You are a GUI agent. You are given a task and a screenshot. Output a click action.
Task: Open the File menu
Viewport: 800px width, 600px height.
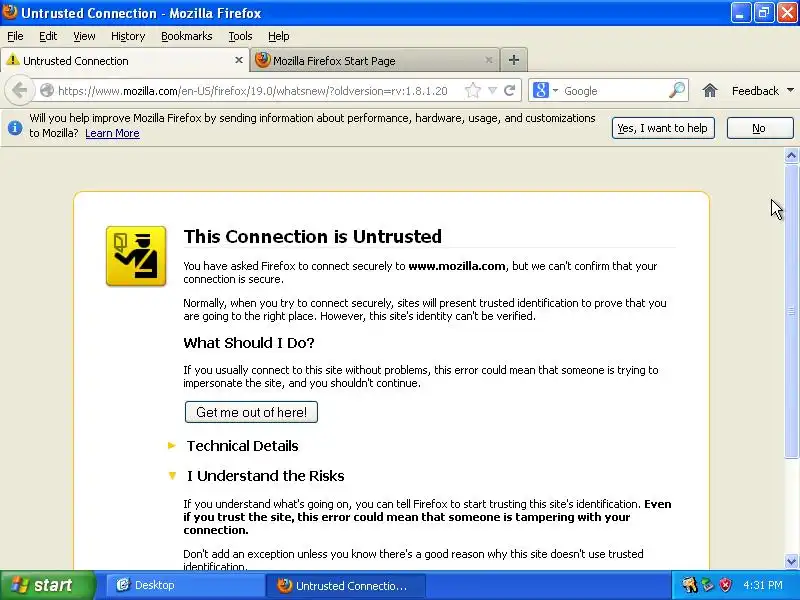click(x=15, y=36)
